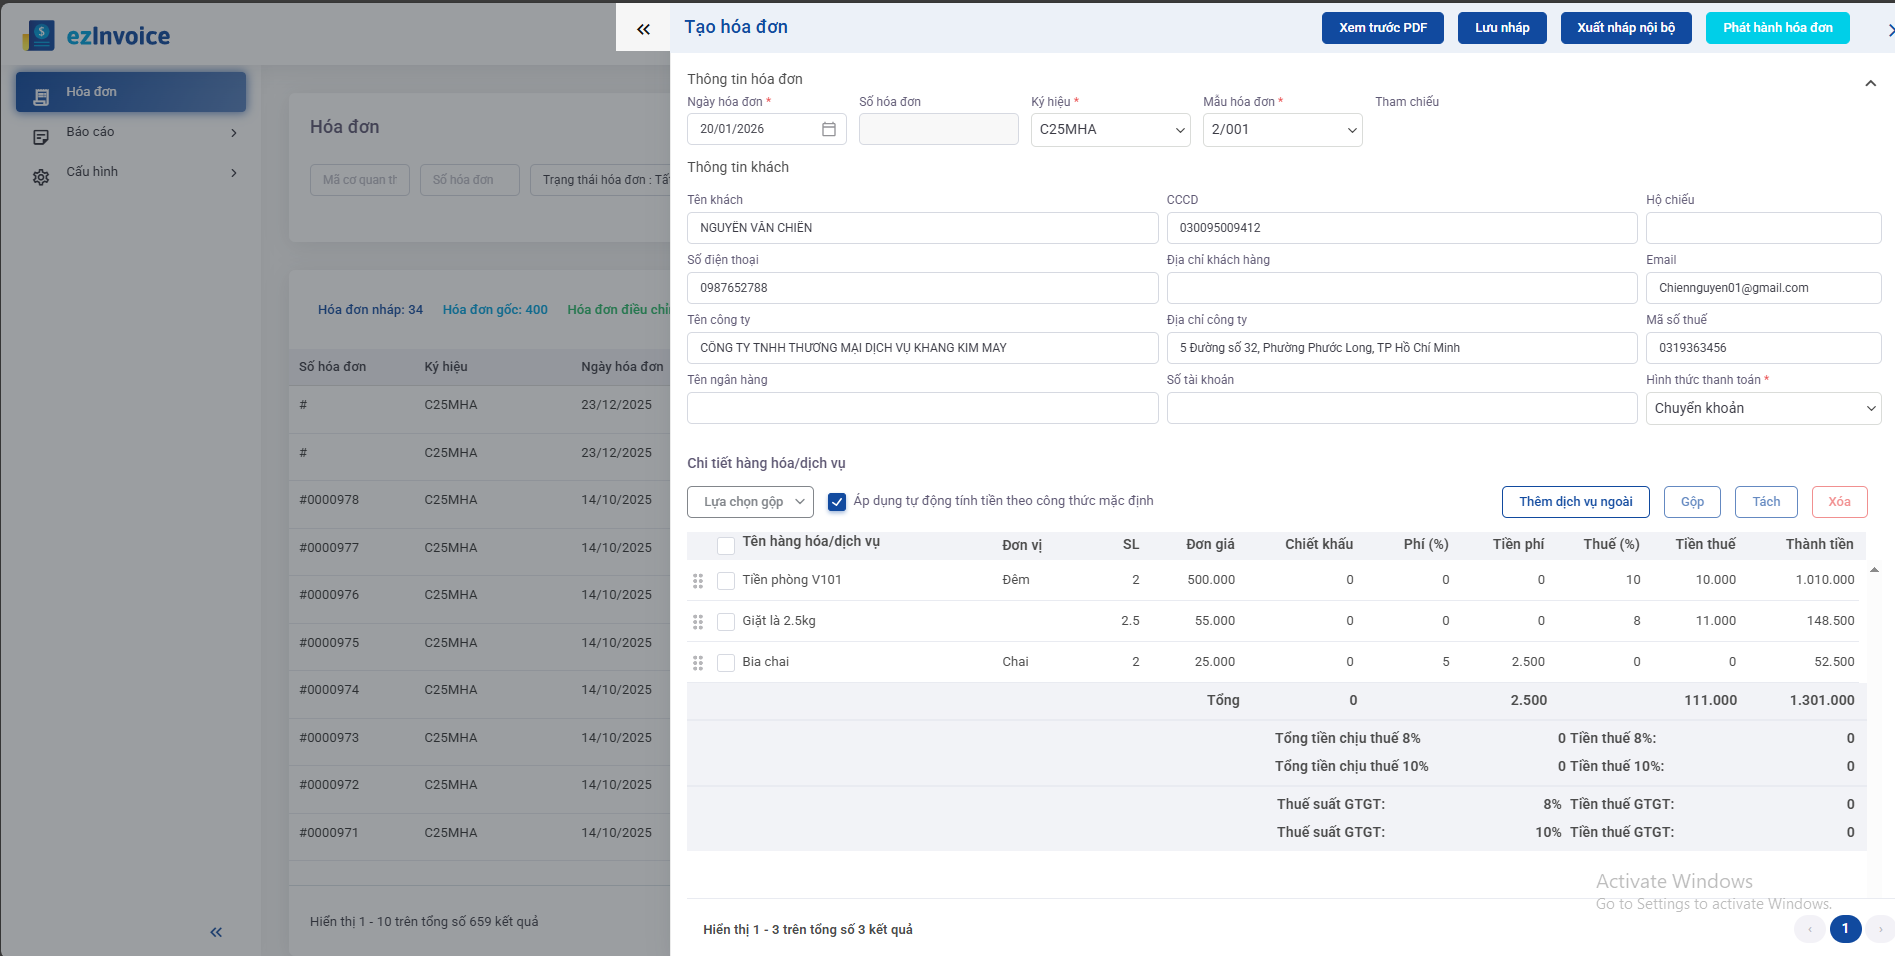Click the ezInvoice logo
The image size is (1895, 956).
tap(97, 36)
